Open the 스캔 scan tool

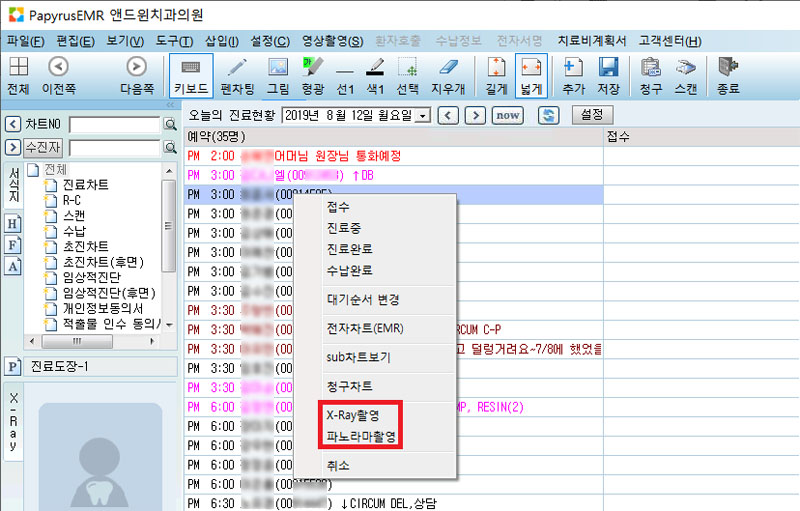pyautogui.click(x=686, y=75)
